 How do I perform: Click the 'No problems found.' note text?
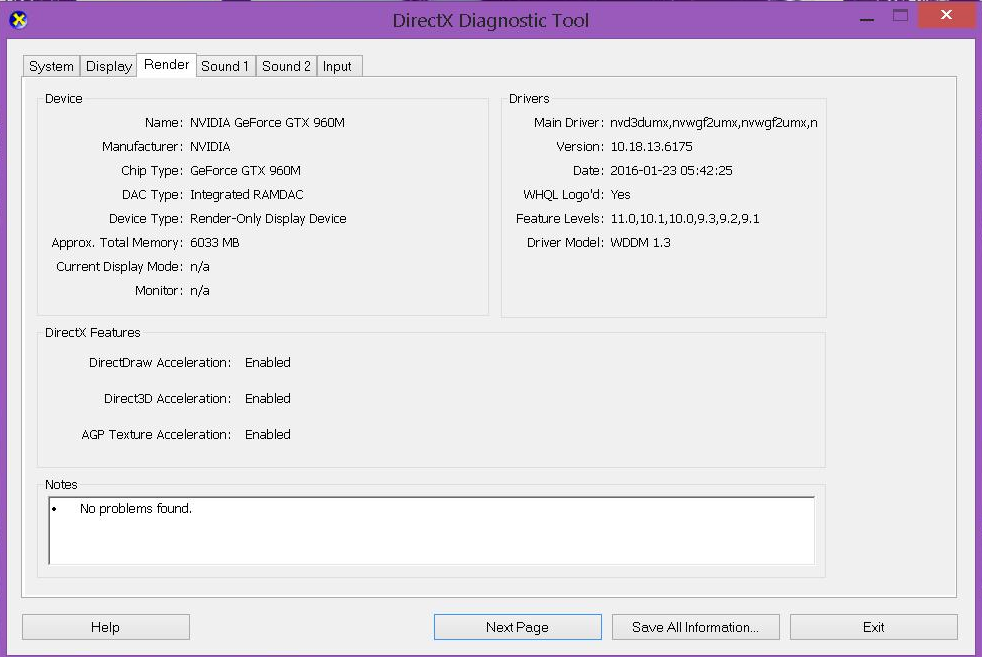pos(136,509)
